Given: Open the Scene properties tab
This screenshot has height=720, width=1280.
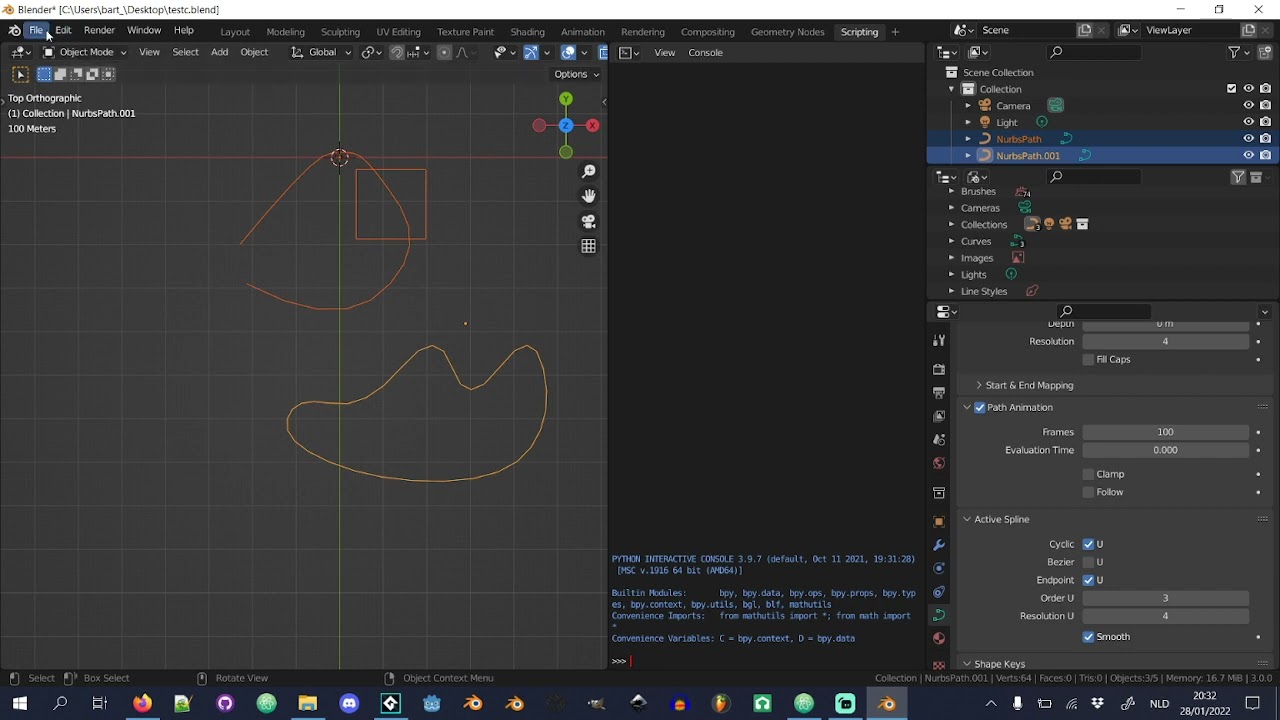Looking at the screenshot, I should [939, 439].
